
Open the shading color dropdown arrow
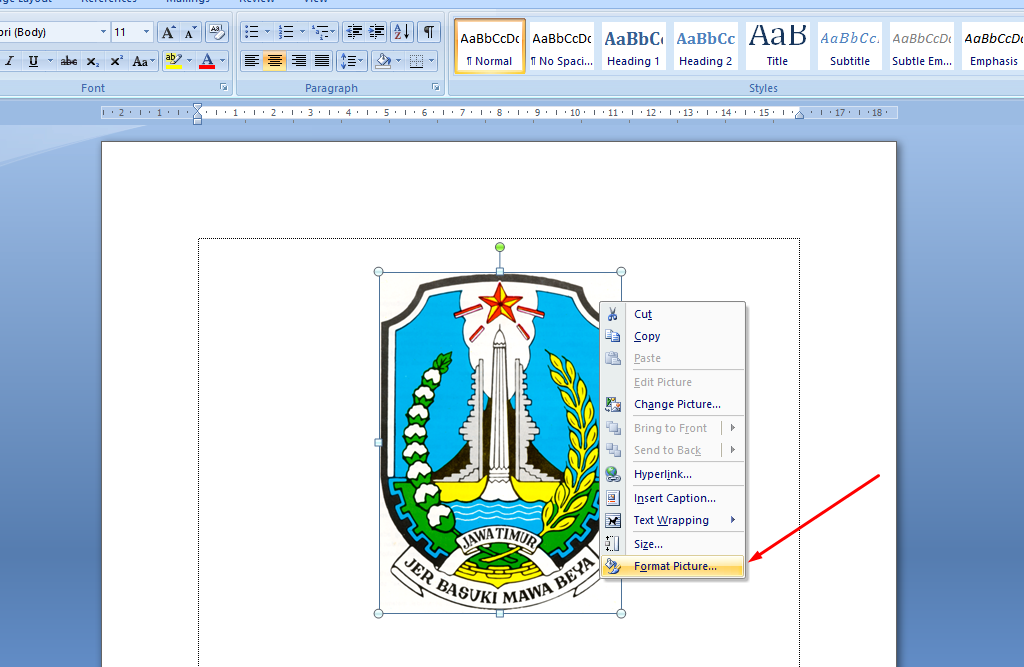[398, 61]
